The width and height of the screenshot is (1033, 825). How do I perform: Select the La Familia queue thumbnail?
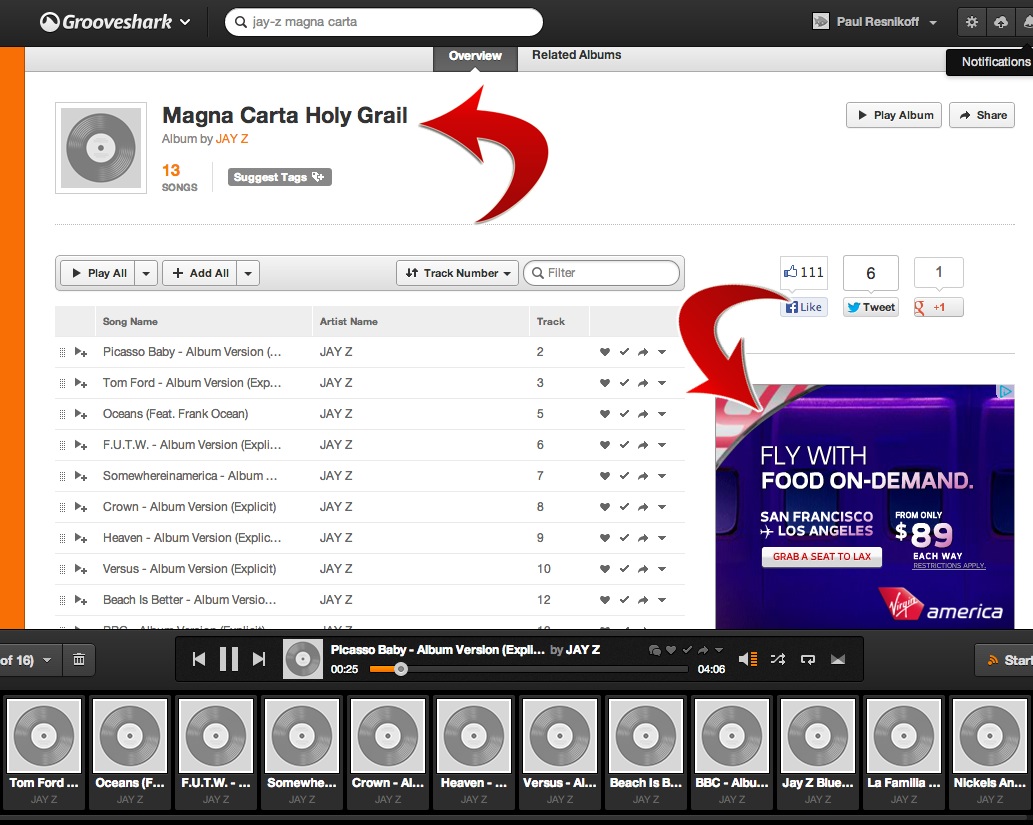pyautogui.click(x=903, y=735)
